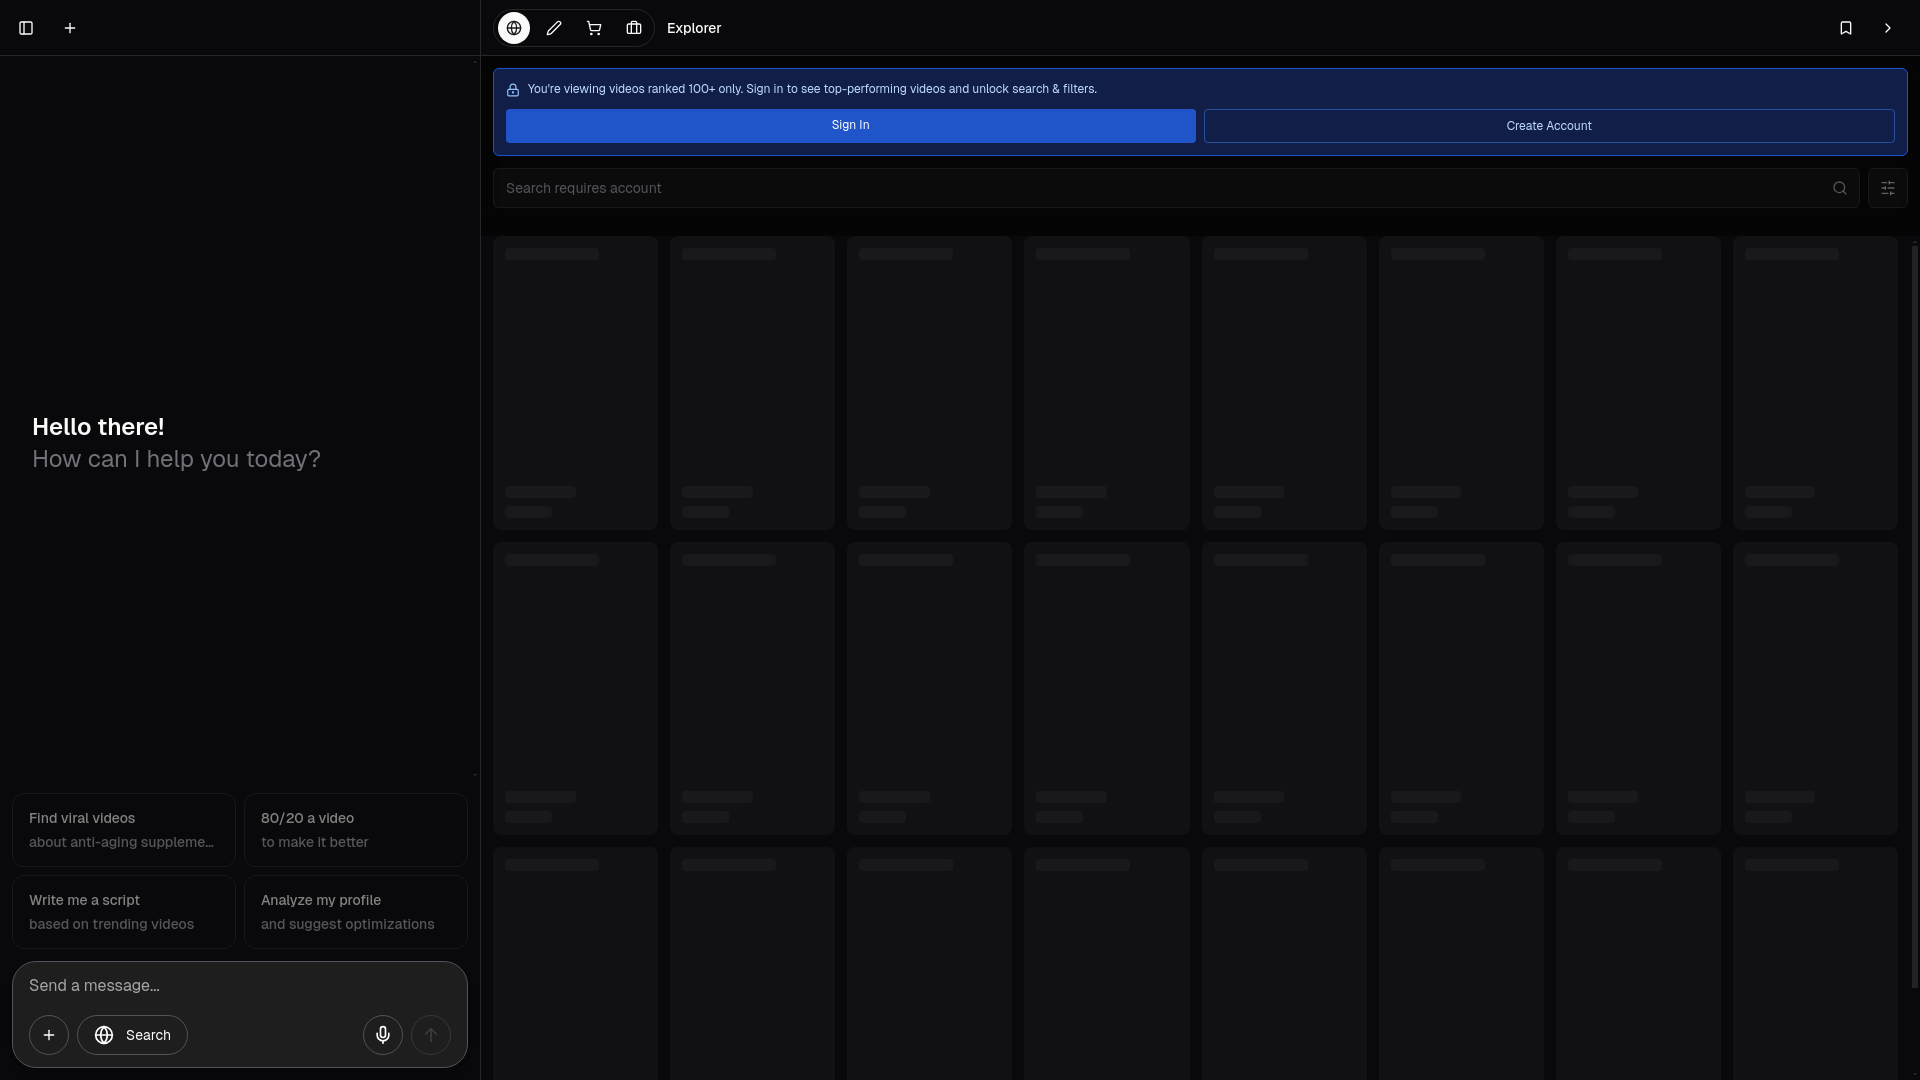Toggle the left sidebar panel icon

click(26, 28)
